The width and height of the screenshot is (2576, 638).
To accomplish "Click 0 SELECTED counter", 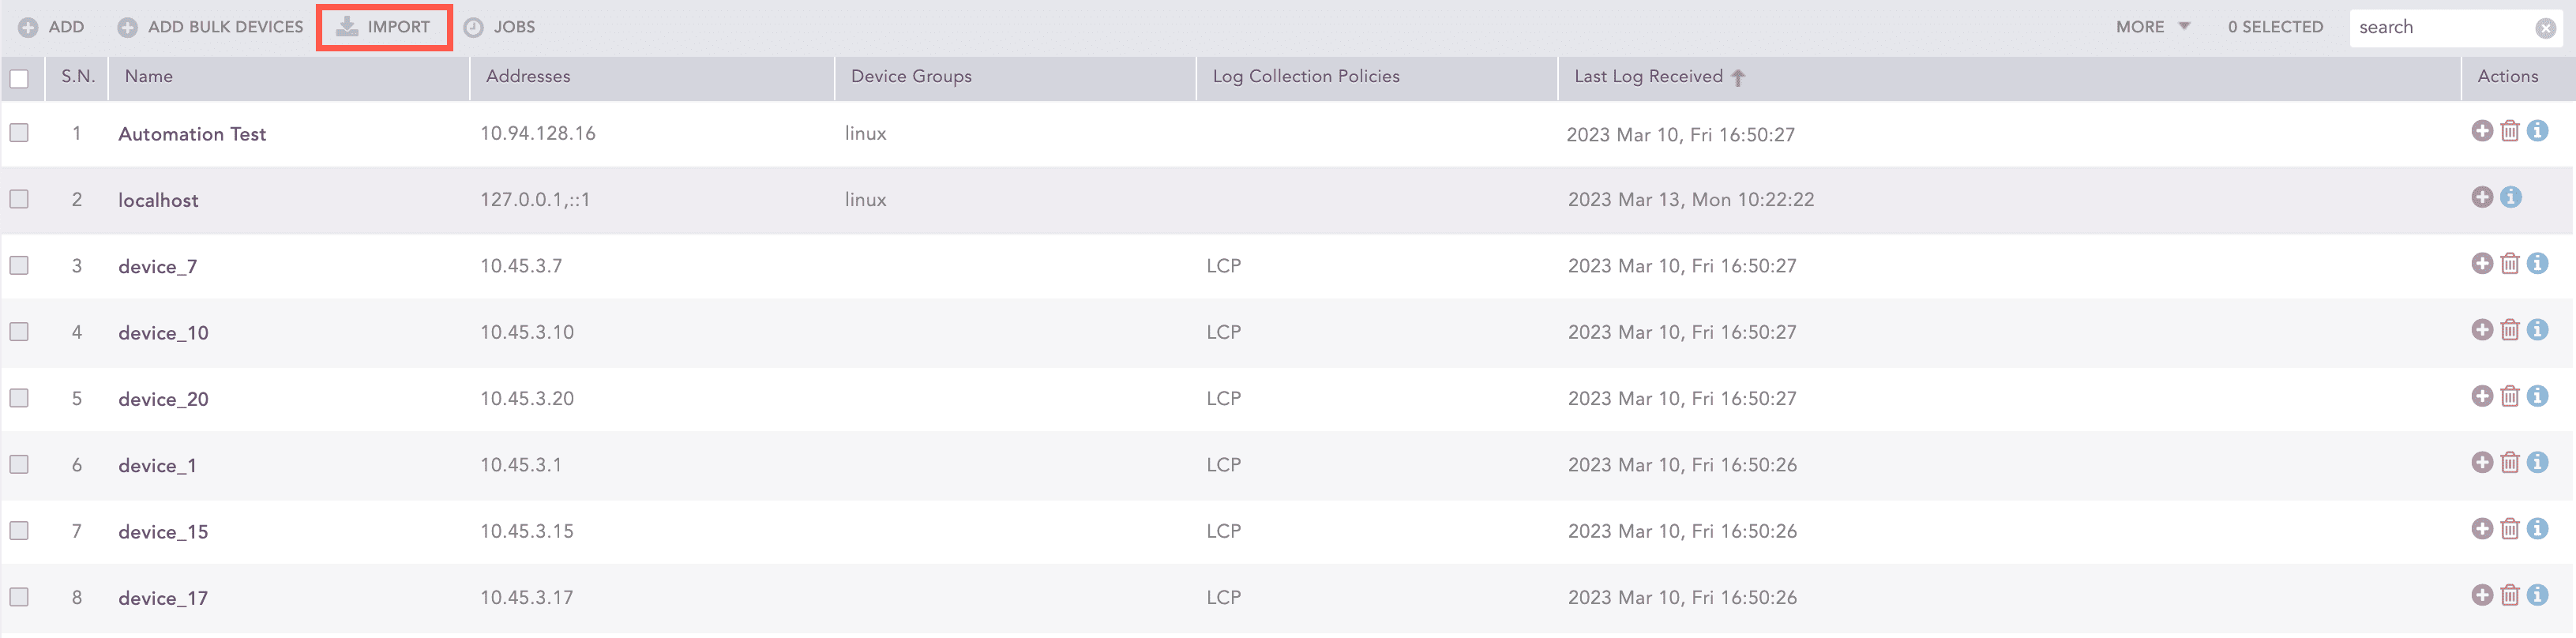I will tap(2274, 27).
